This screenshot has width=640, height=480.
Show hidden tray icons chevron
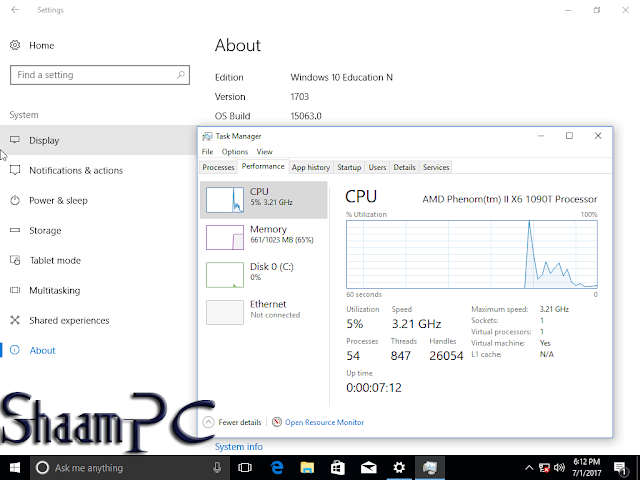pyautogui.click(x=529, y=468)
